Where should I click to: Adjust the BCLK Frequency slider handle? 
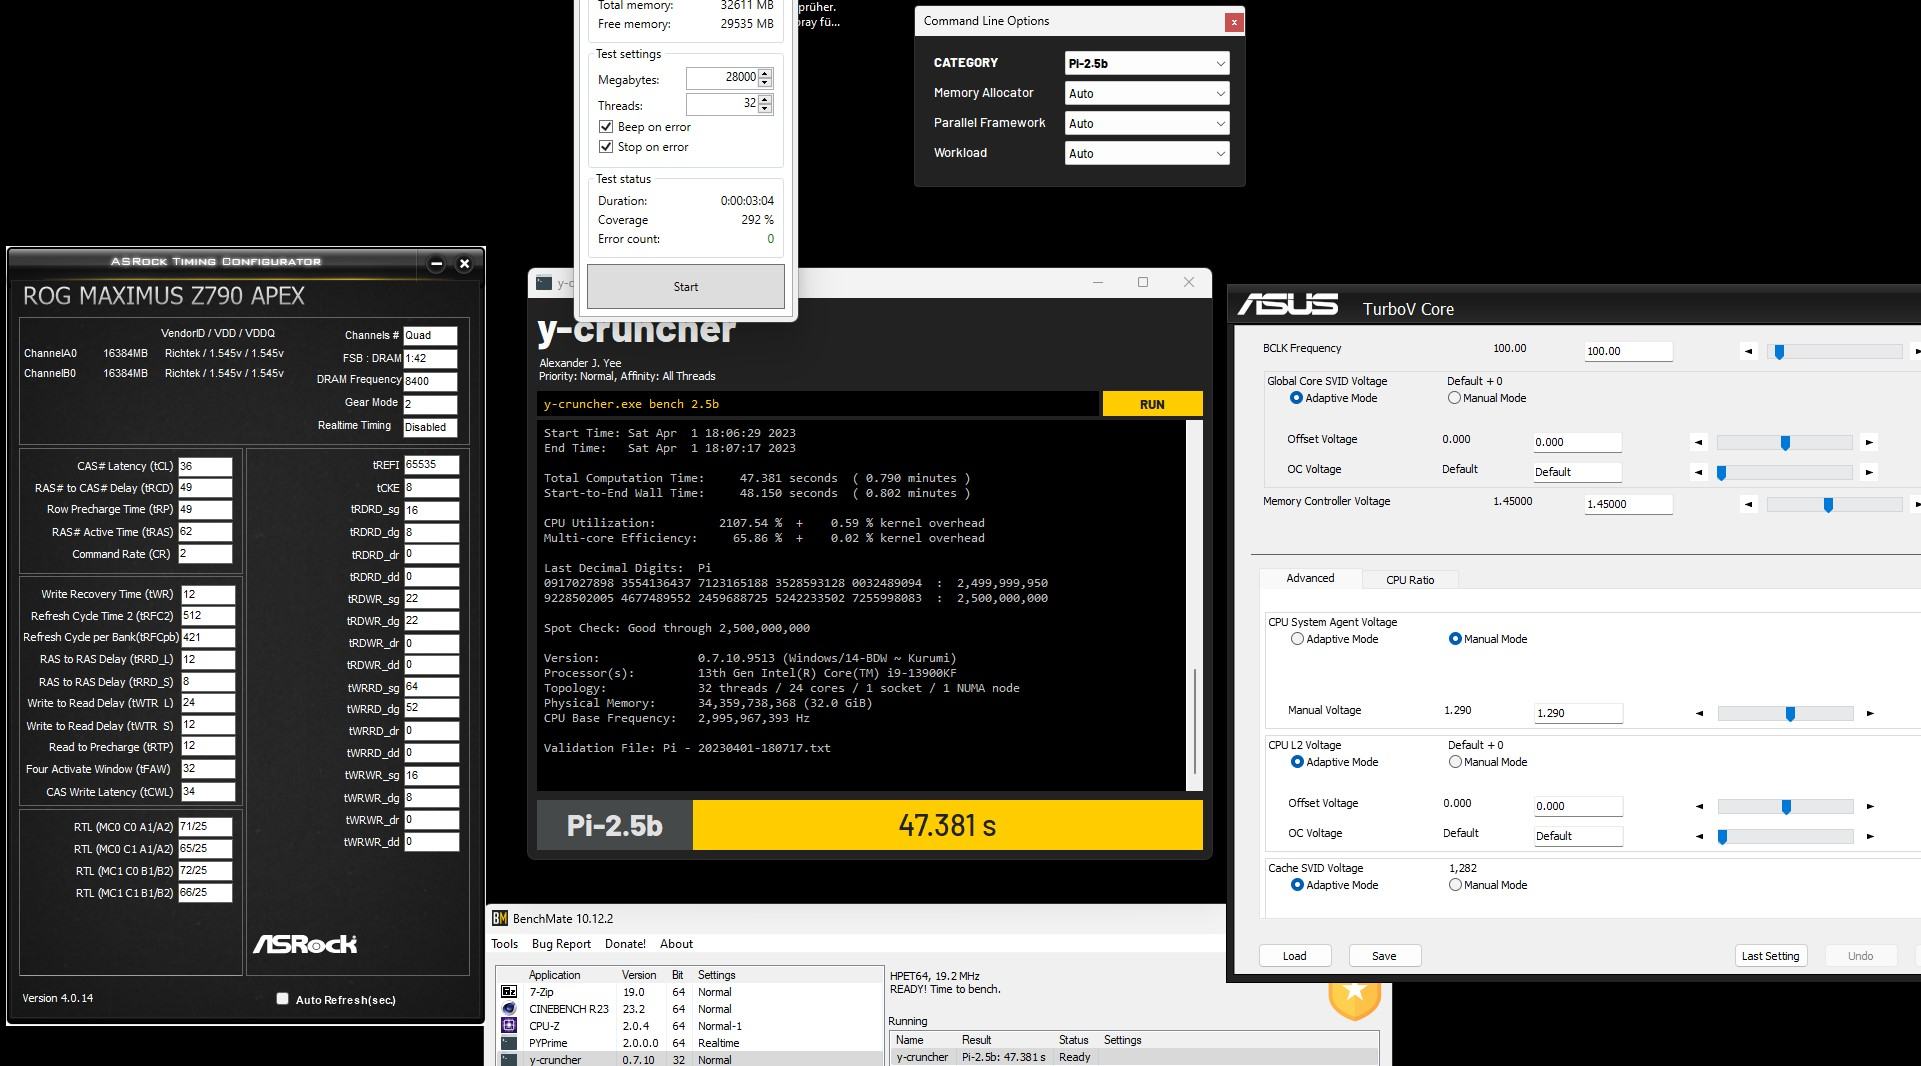[x=1779, y=352]
